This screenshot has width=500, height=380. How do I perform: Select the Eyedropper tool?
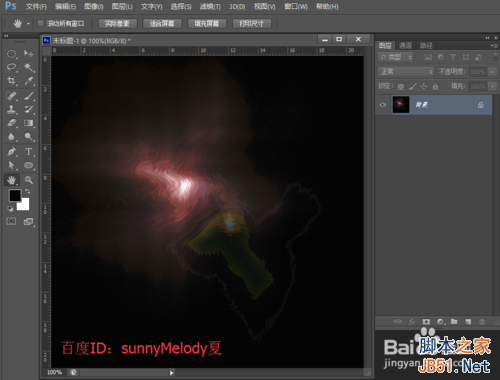(29, 81)
